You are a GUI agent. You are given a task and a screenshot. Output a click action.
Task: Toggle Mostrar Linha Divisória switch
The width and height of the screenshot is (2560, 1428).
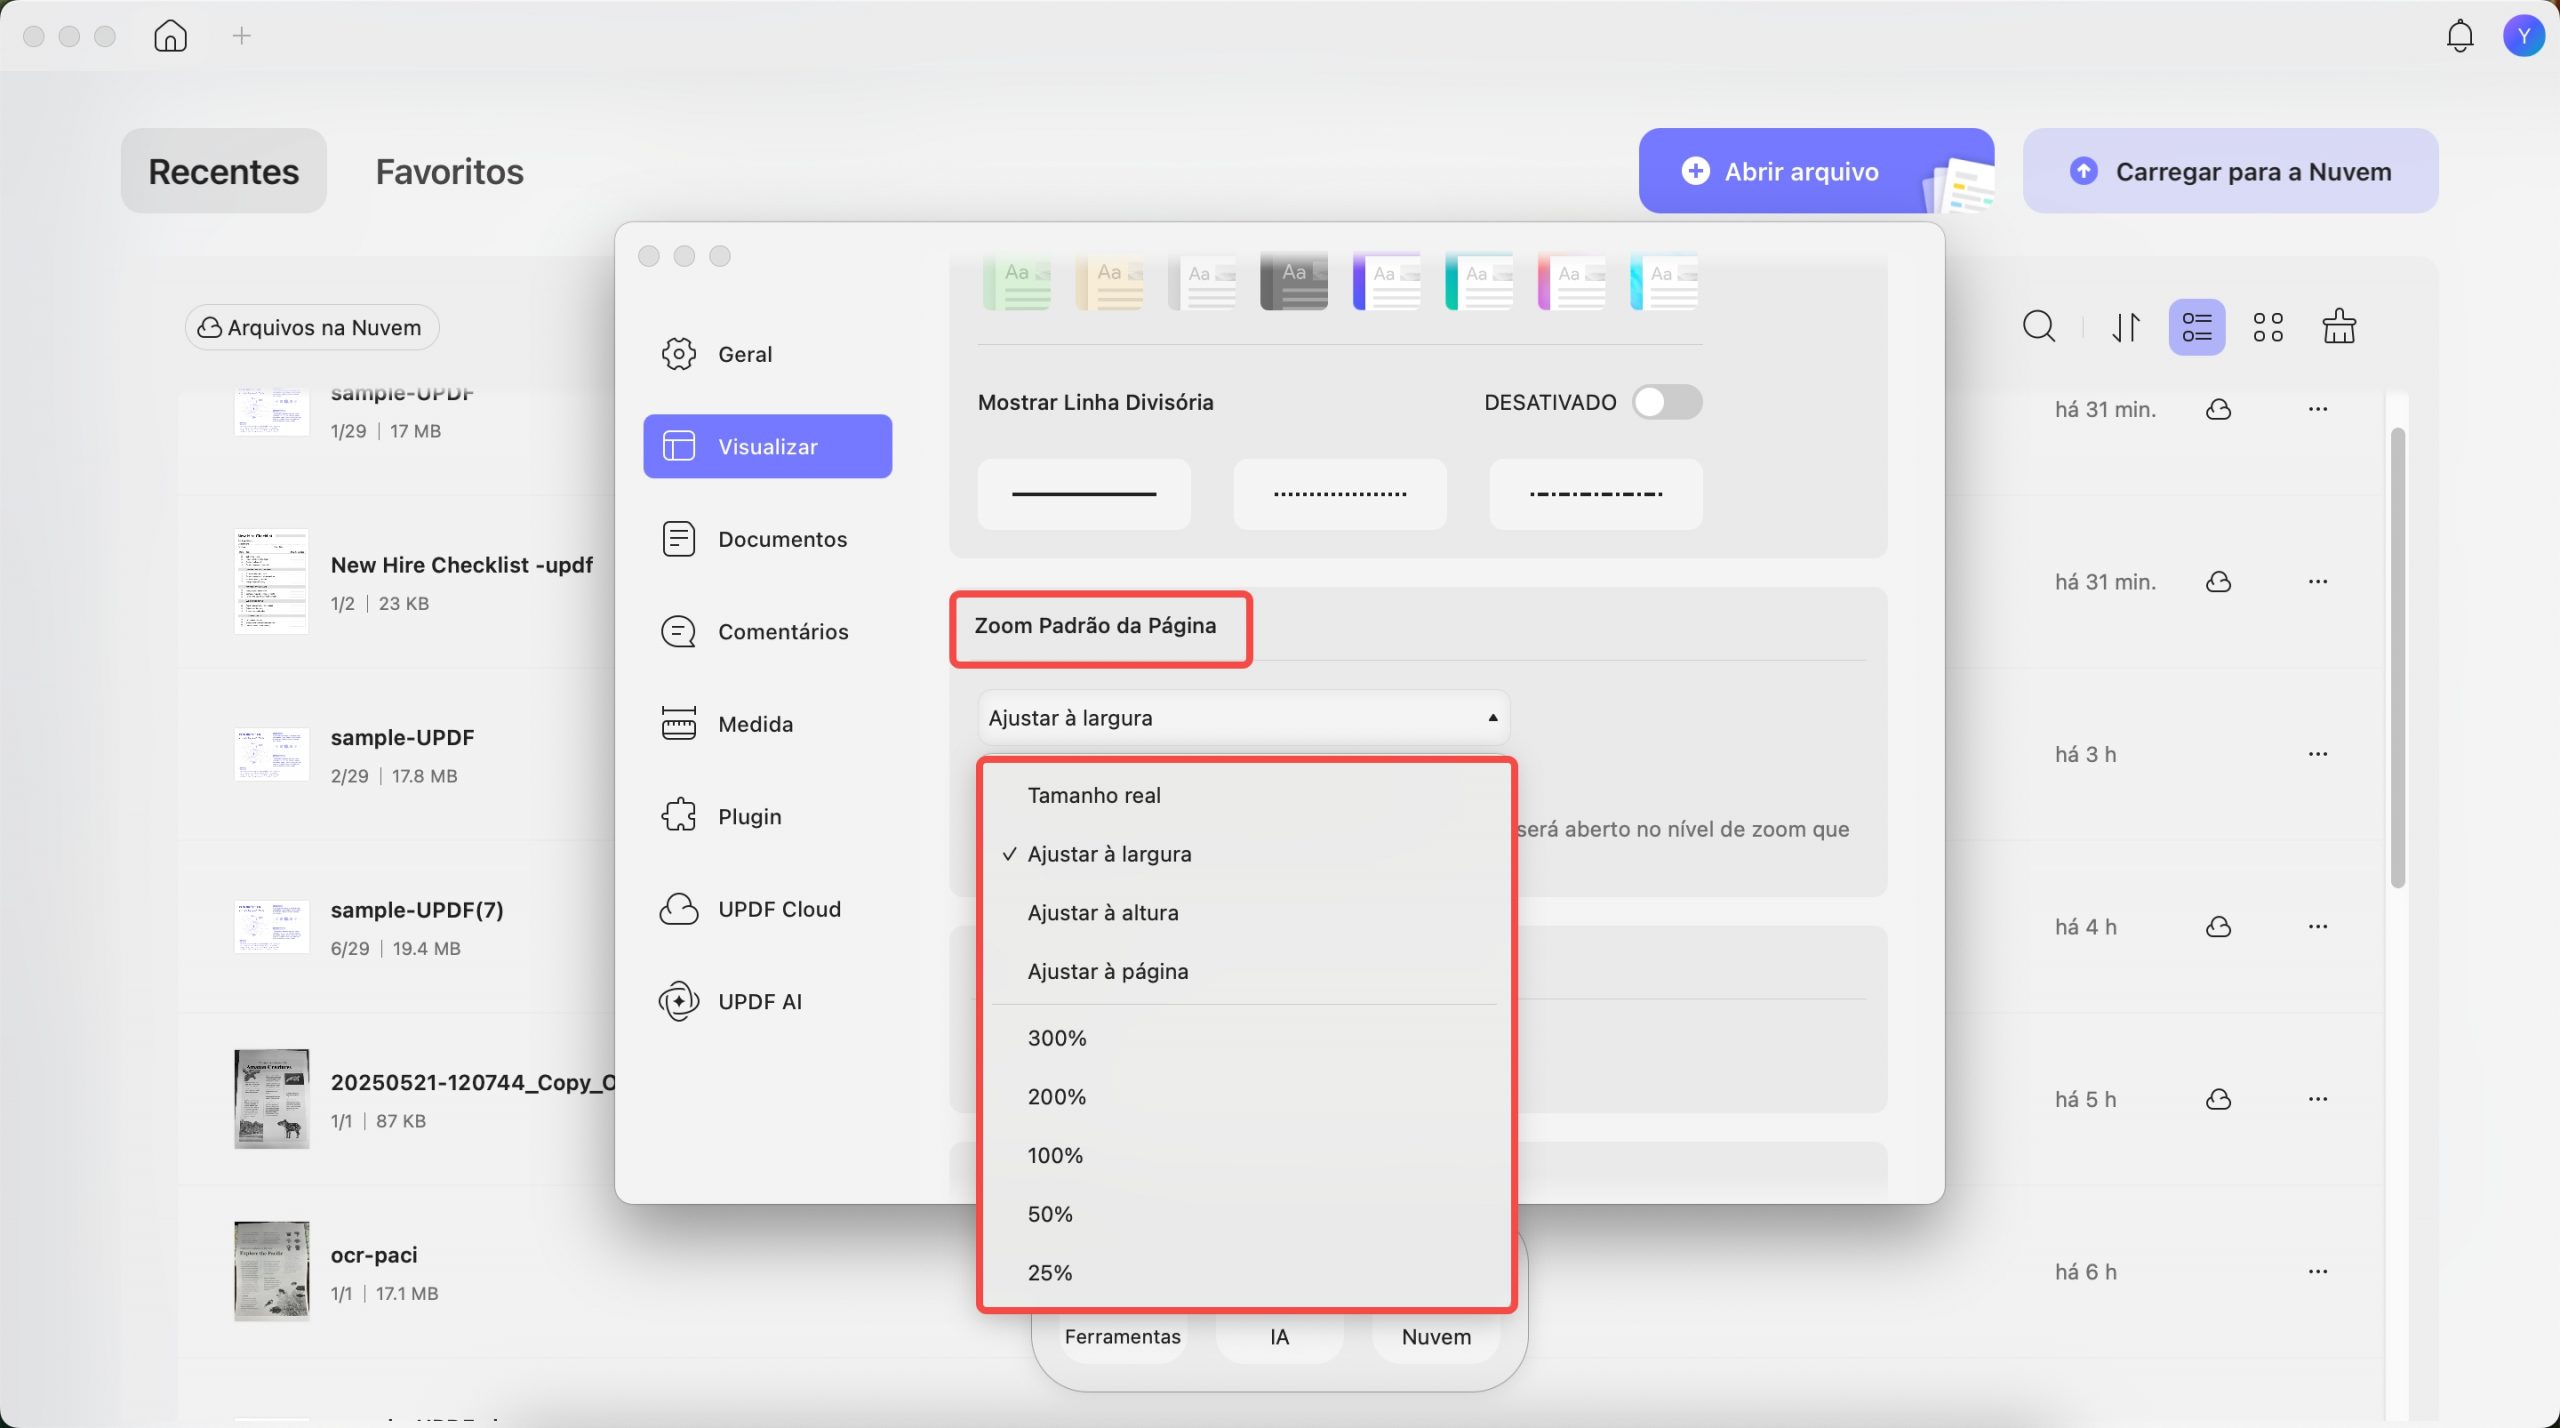click(x=1667, y=402)
